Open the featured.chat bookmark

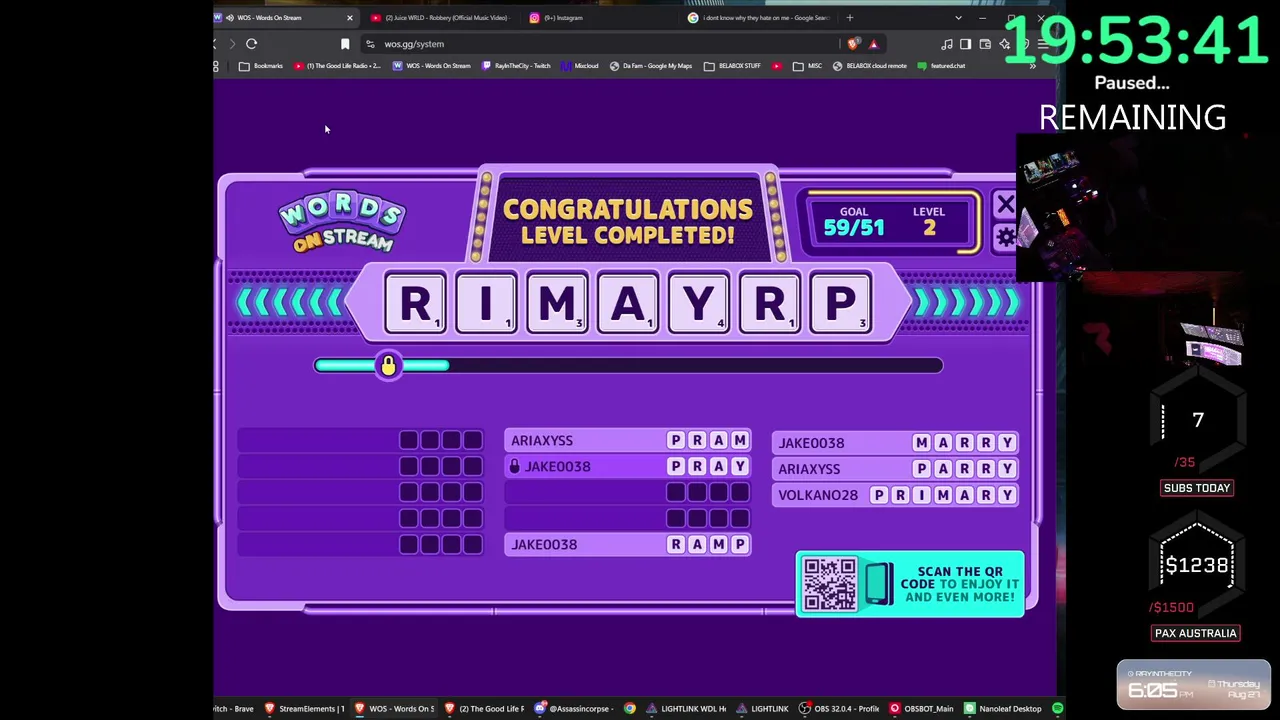click(x=942, y=66)
